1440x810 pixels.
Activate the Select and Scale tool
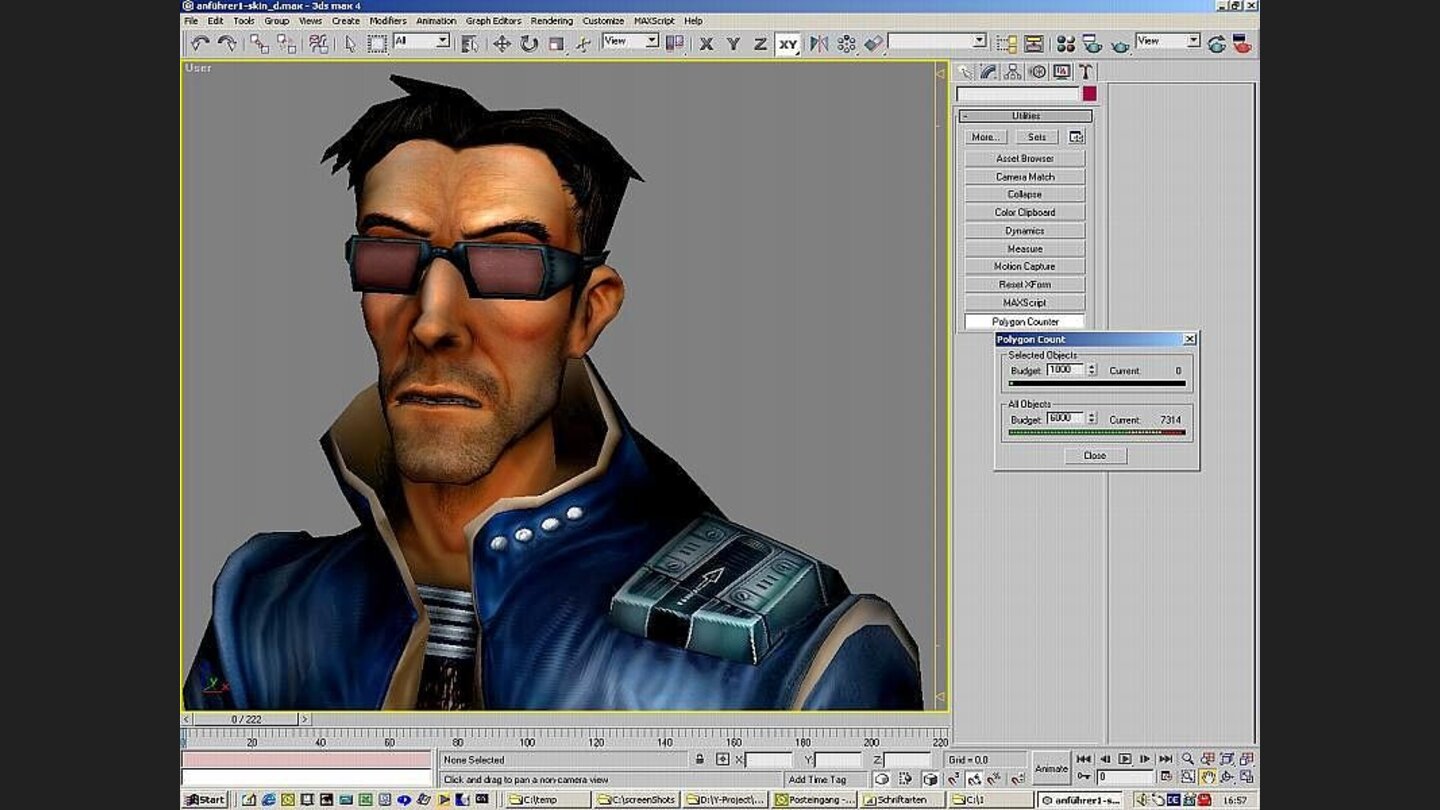[556, 43]
